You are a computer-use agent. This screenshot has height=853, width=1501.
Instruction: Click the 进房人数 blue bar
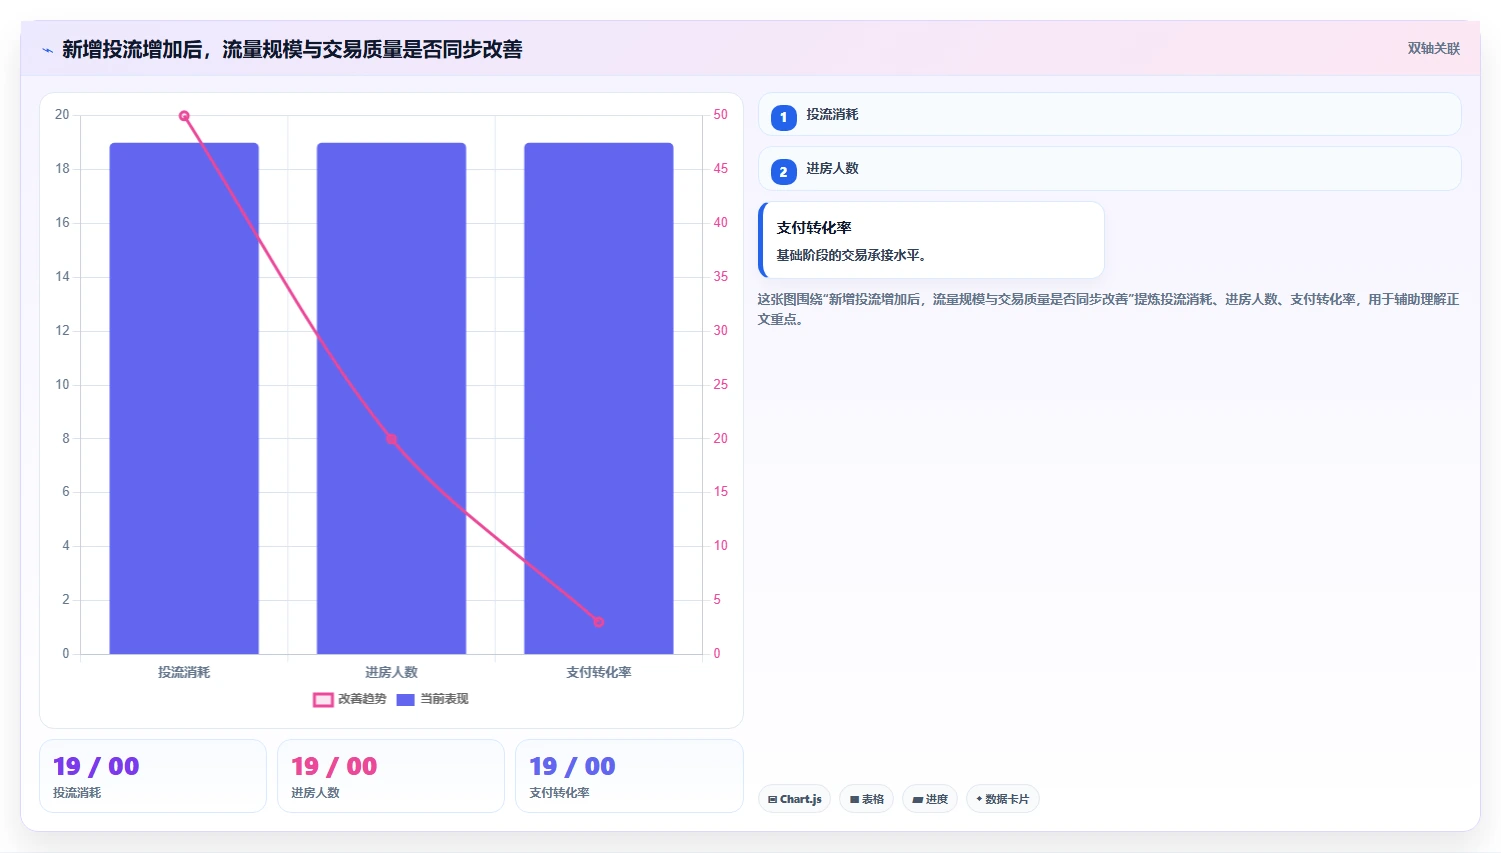pyautogui.click(x=391, y=398)
